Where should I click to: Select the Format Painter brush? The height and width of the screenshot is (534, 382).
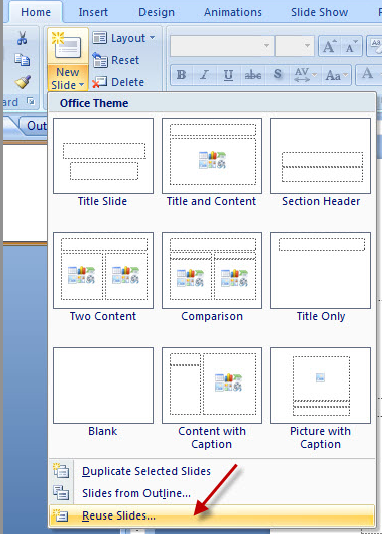[x=23, y=81]
